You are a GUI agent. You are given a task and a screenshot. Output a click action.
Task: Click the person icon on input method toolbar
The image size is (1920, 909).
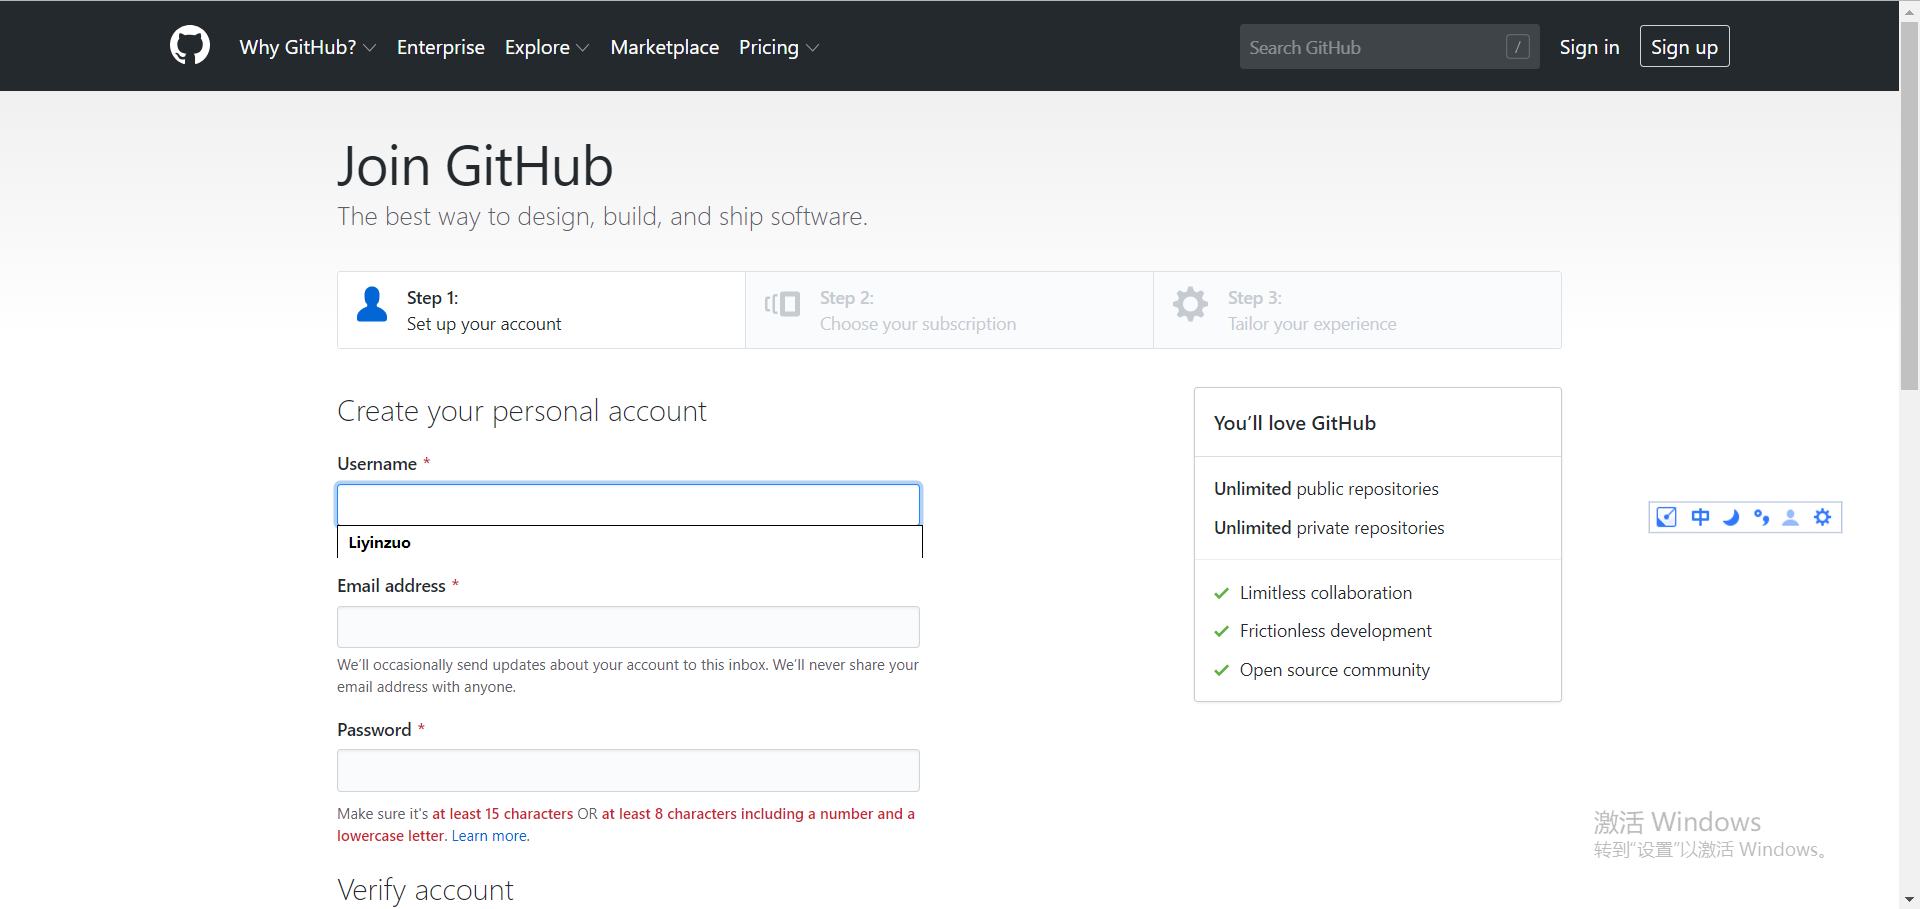click(x=1791, y=517)
